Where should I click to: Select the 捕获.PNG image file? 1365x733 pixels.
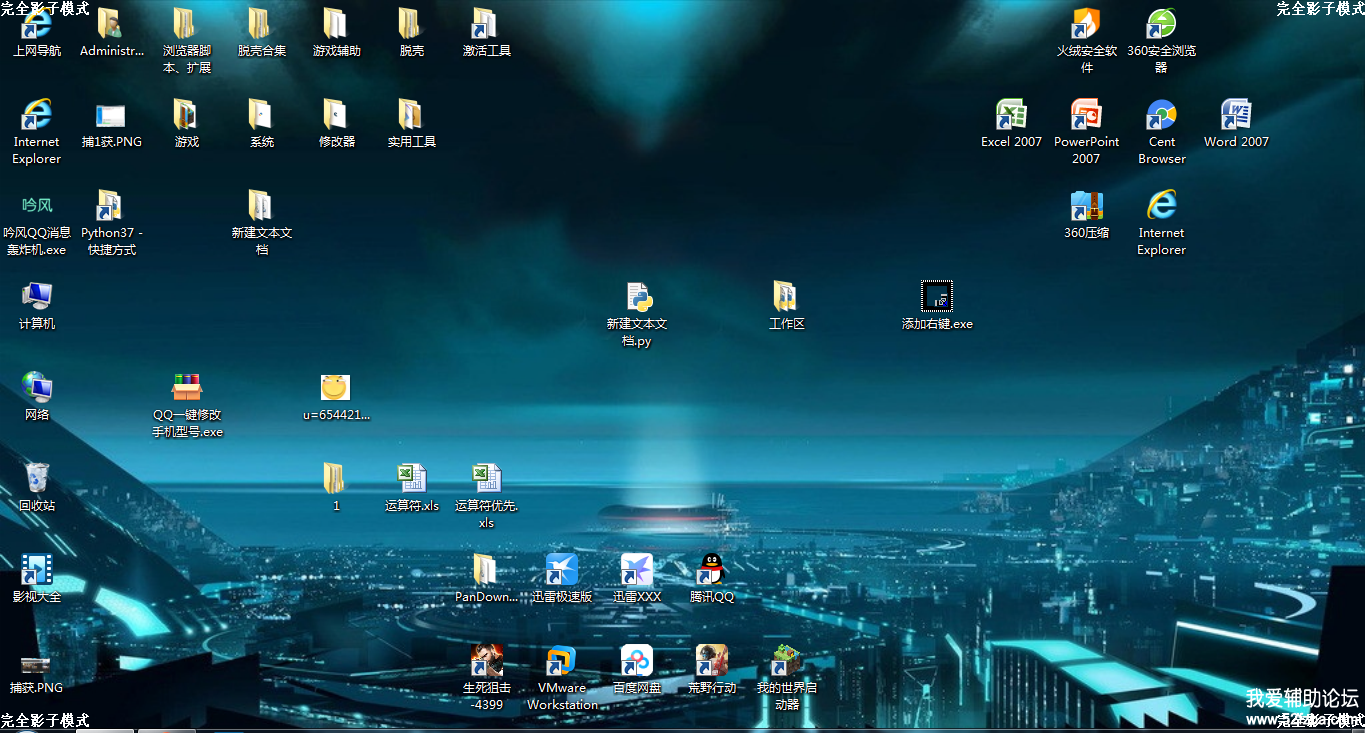click(x=37, y=665)
